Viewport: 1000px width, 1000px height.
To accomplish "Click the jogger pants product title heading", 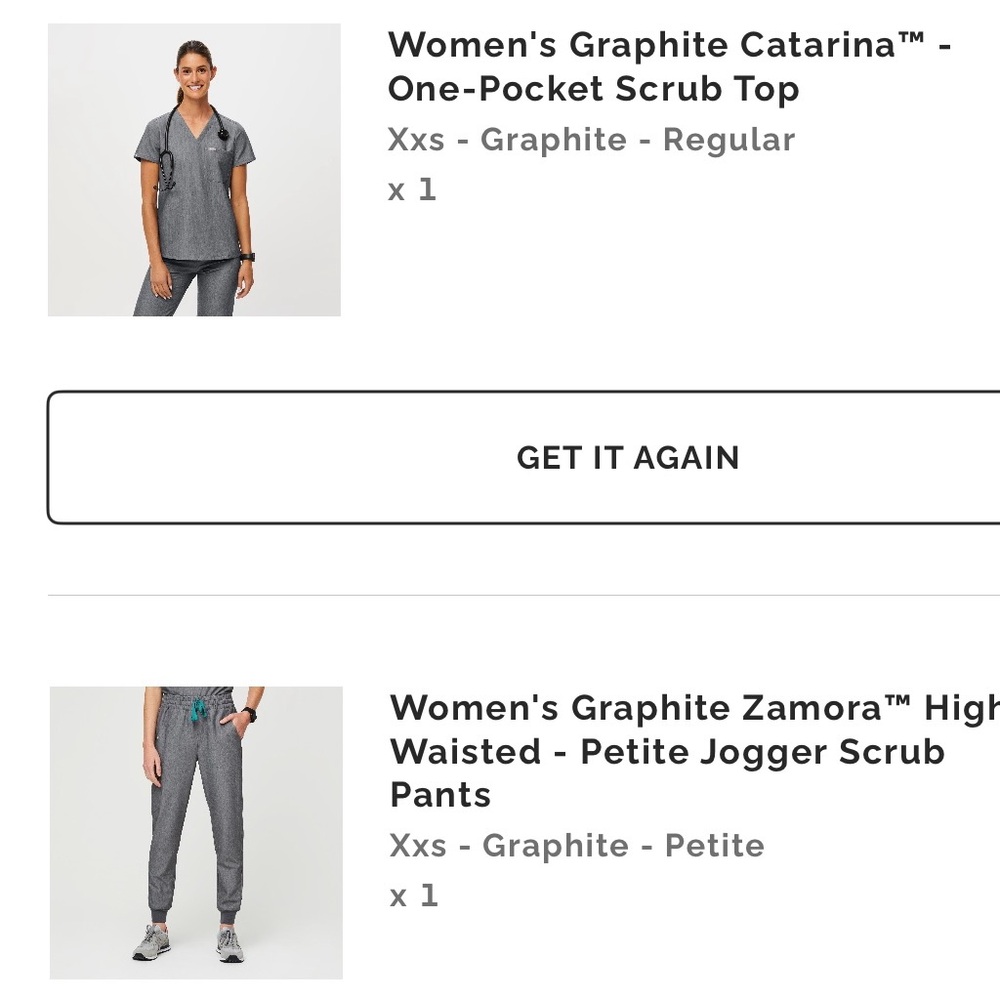I will 668,751.
